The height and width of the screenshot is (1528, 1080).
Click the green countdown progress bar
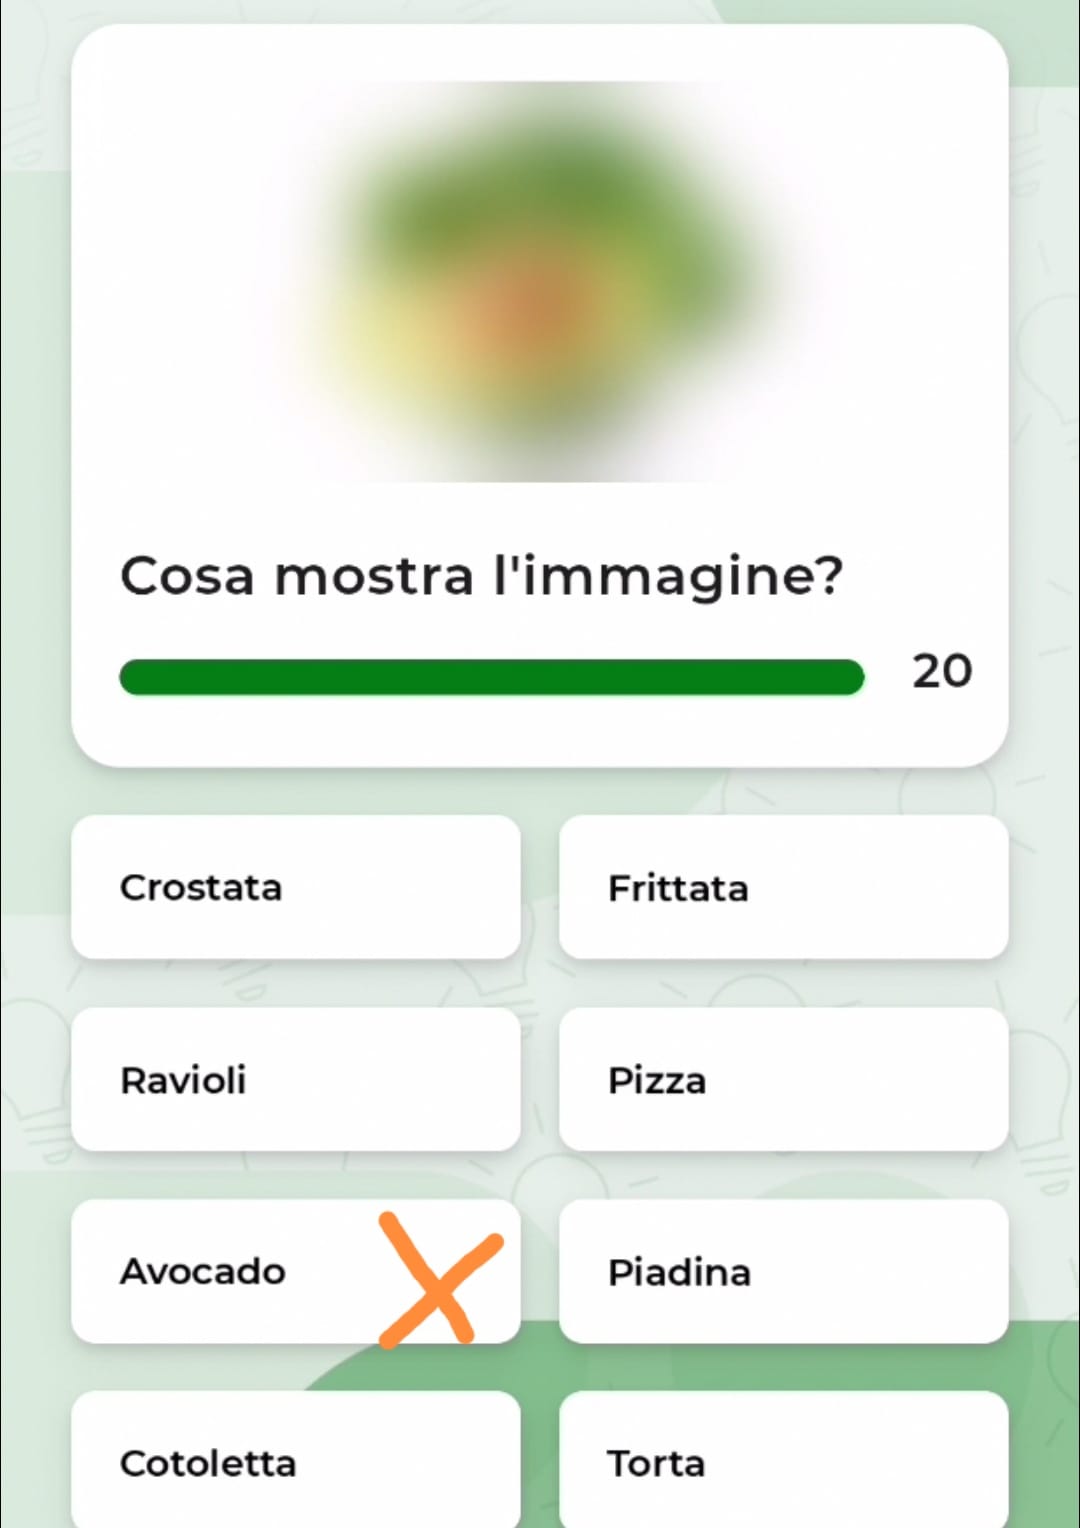(x=491, y=677)
